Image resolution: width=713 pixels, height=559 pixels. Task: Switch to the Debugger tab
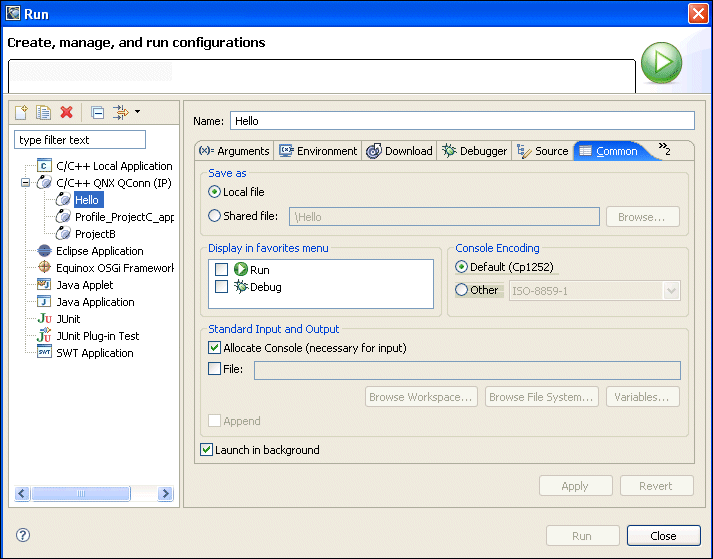[475, 151]
